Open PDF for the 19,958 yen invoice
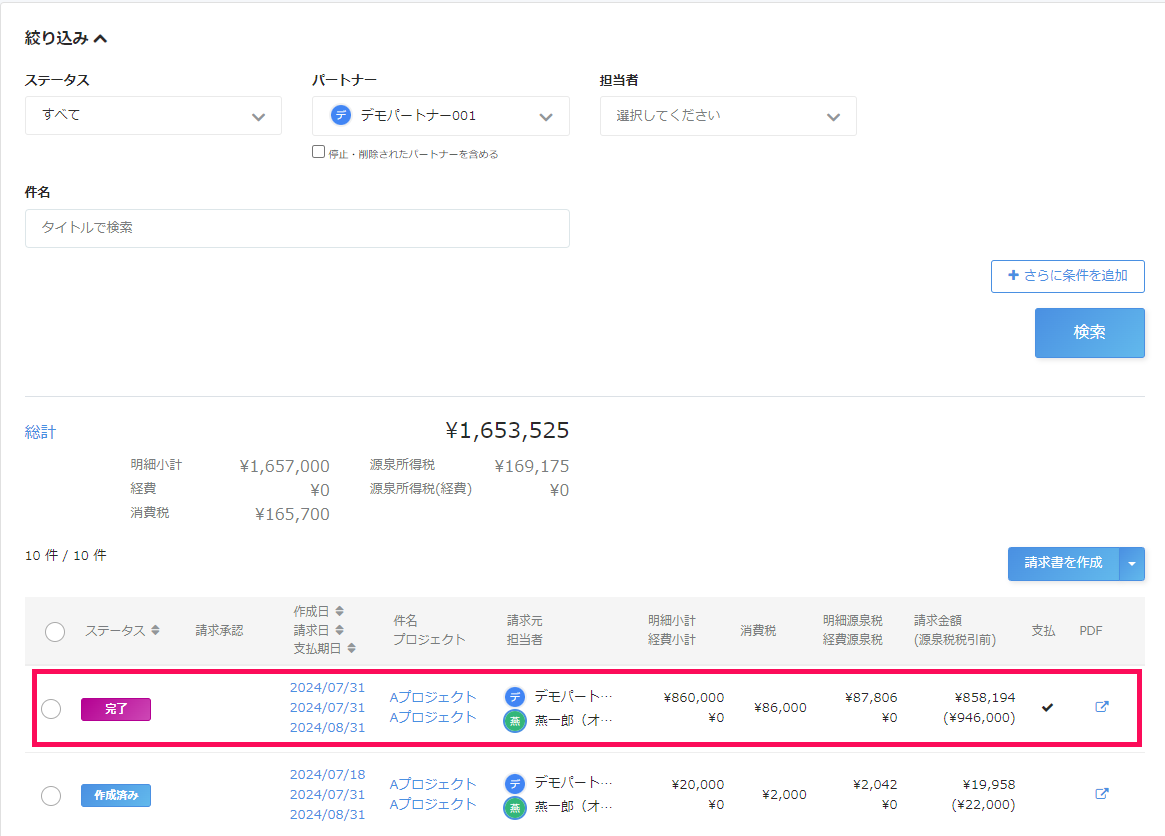The height and width of the screenshot is (836, 1165). pyautogui.click(x=1102, y=794)
